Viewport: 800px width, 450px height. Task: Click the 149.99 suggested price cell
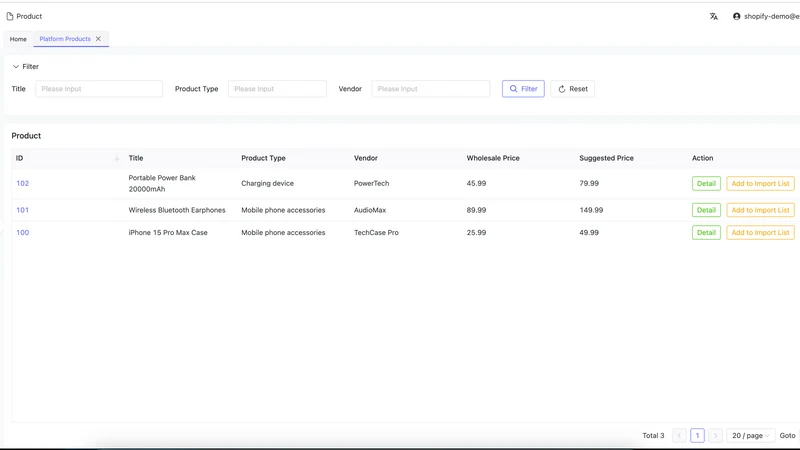[591, 210]
